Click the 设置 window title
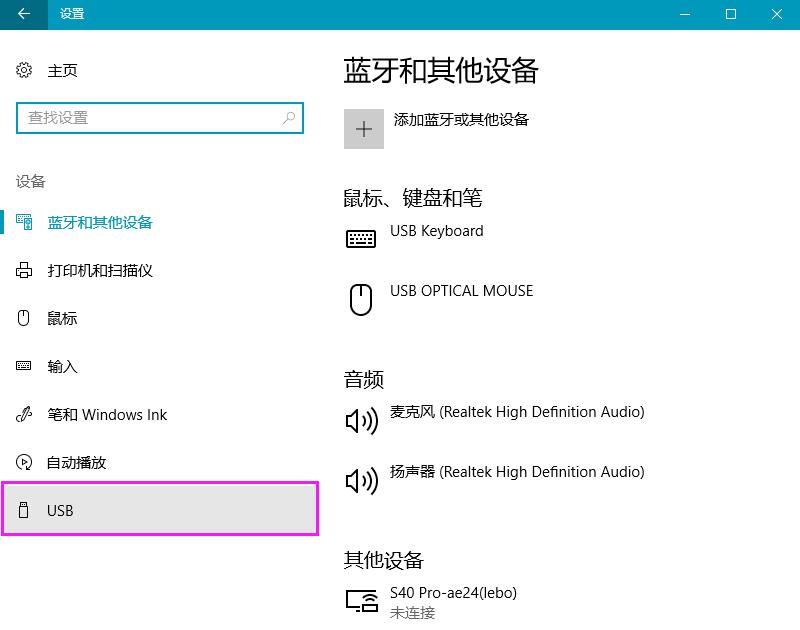Image resolution: width=800 pixels, height=630 pixels. click(x=72, y=14)
